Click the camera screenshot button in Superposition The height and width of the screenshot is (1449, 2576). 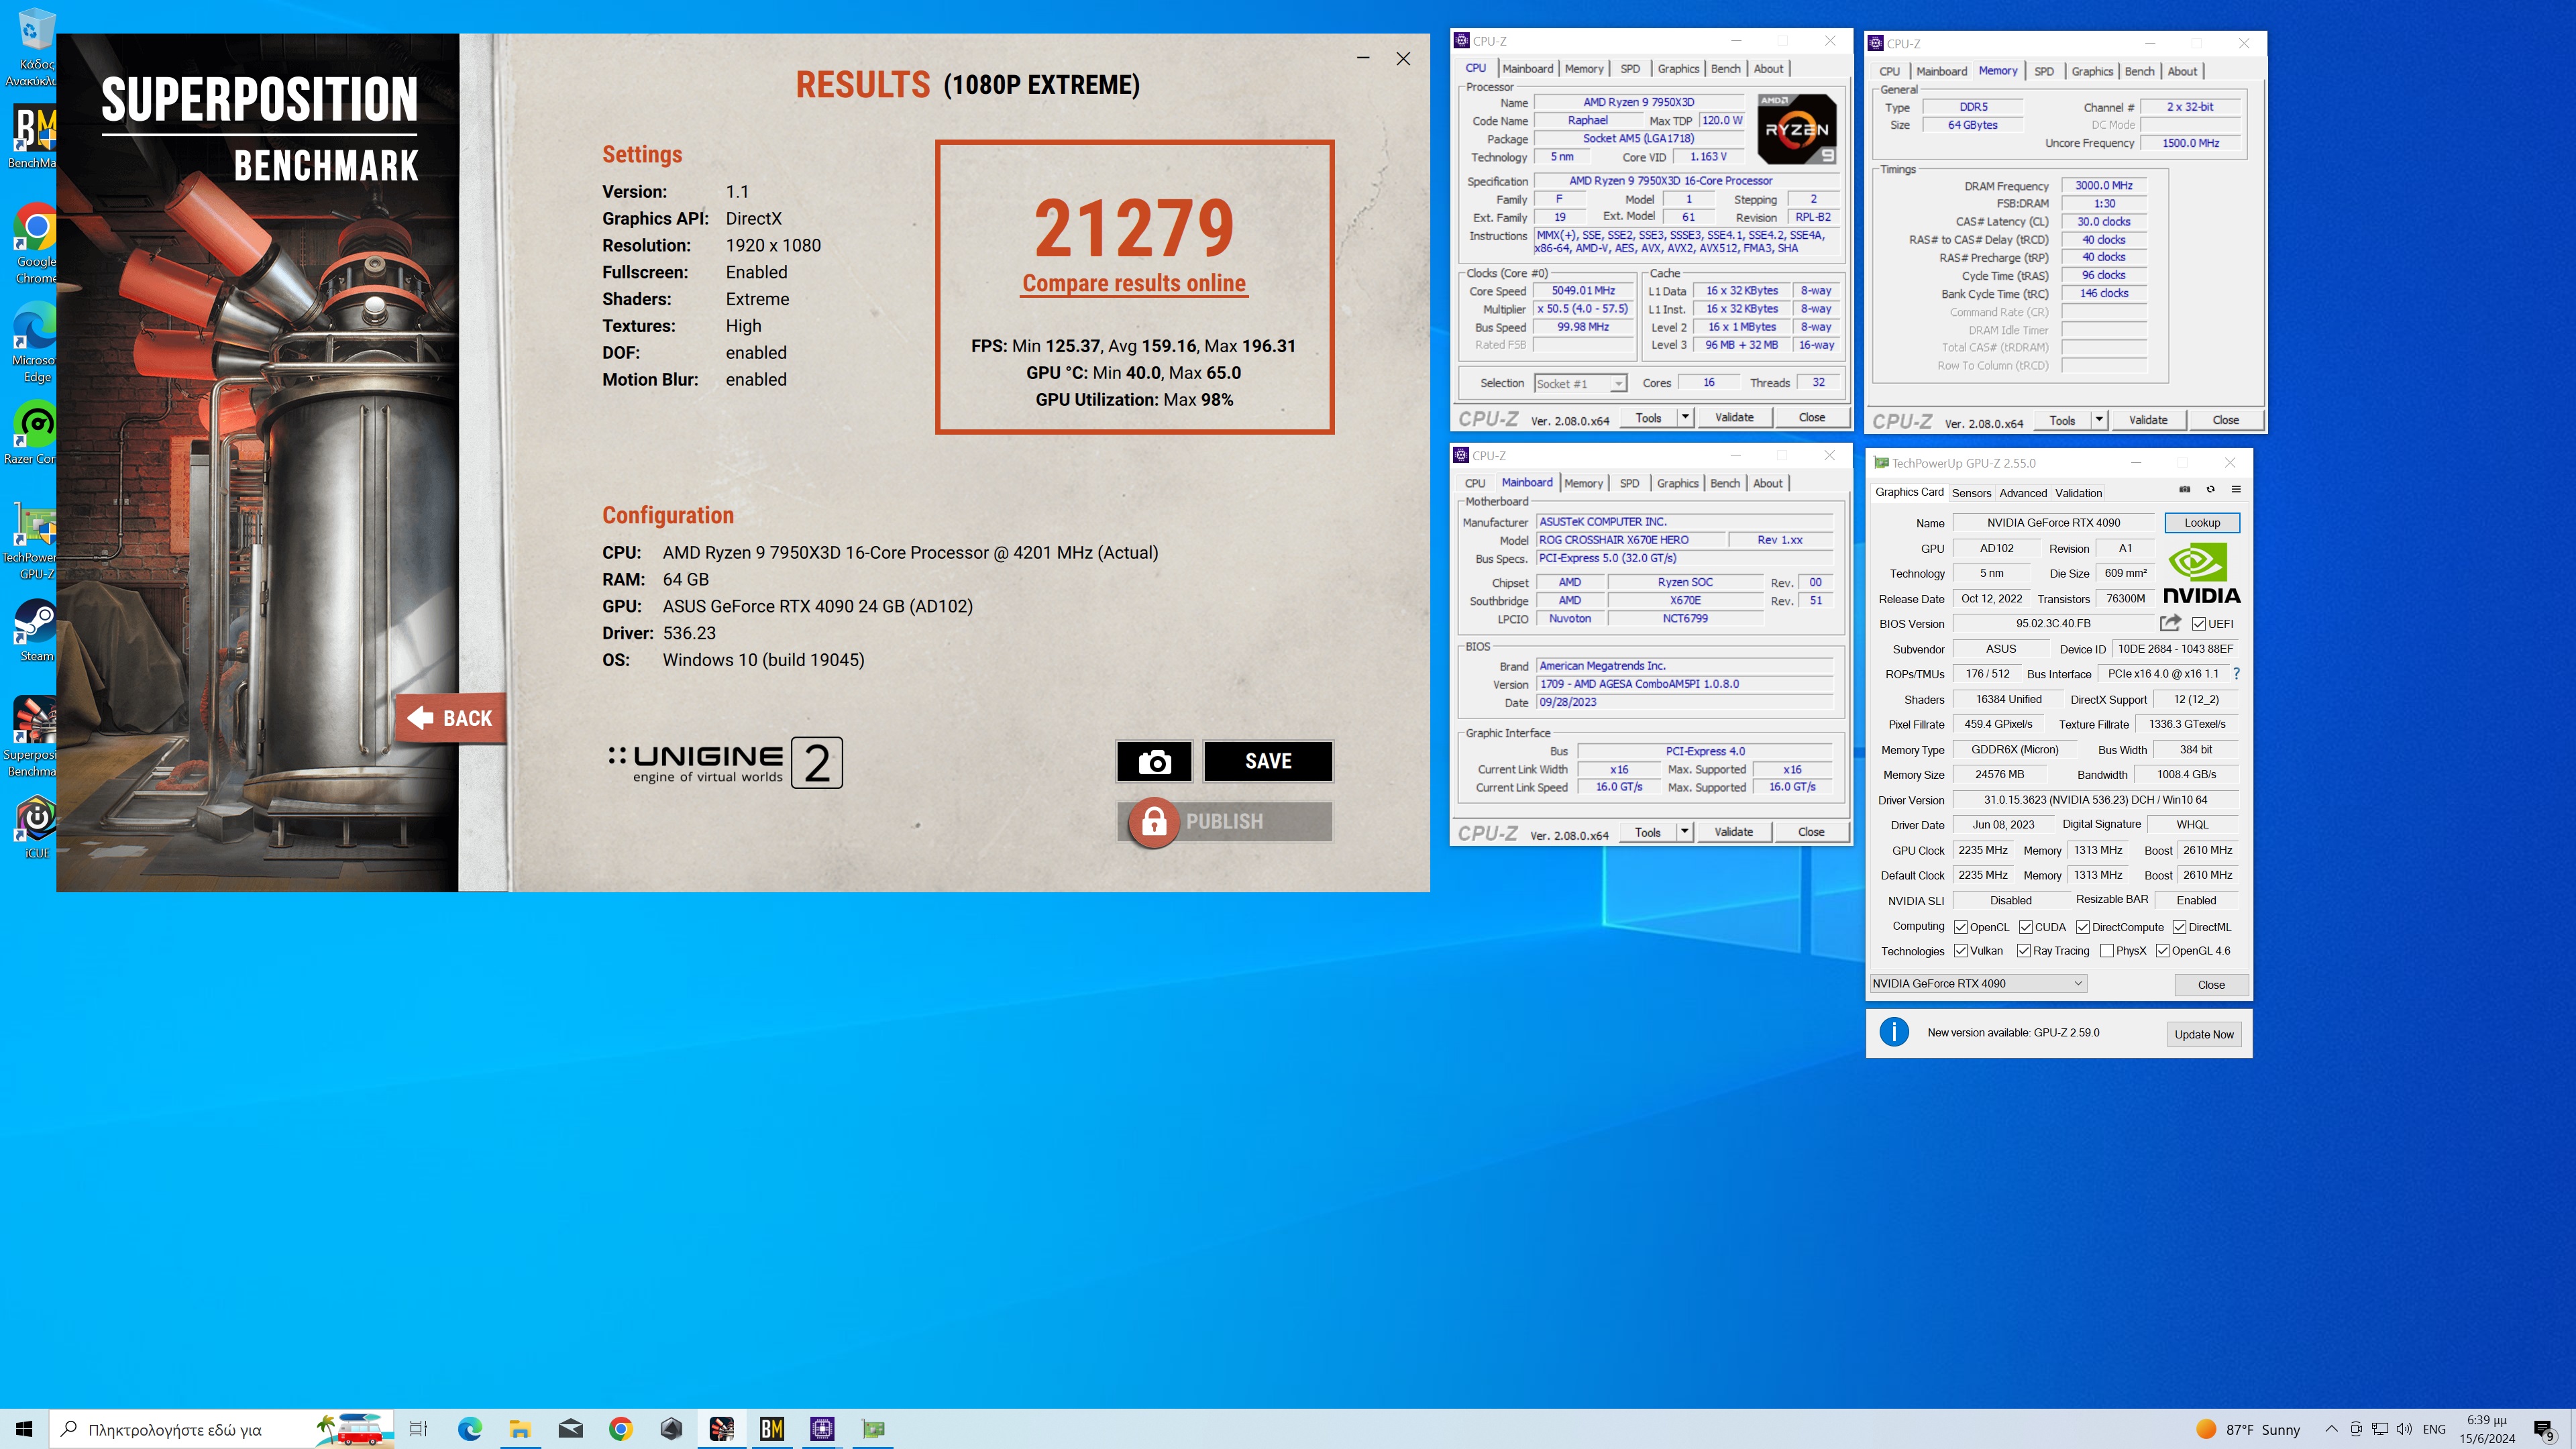[x=1154, y=761]
